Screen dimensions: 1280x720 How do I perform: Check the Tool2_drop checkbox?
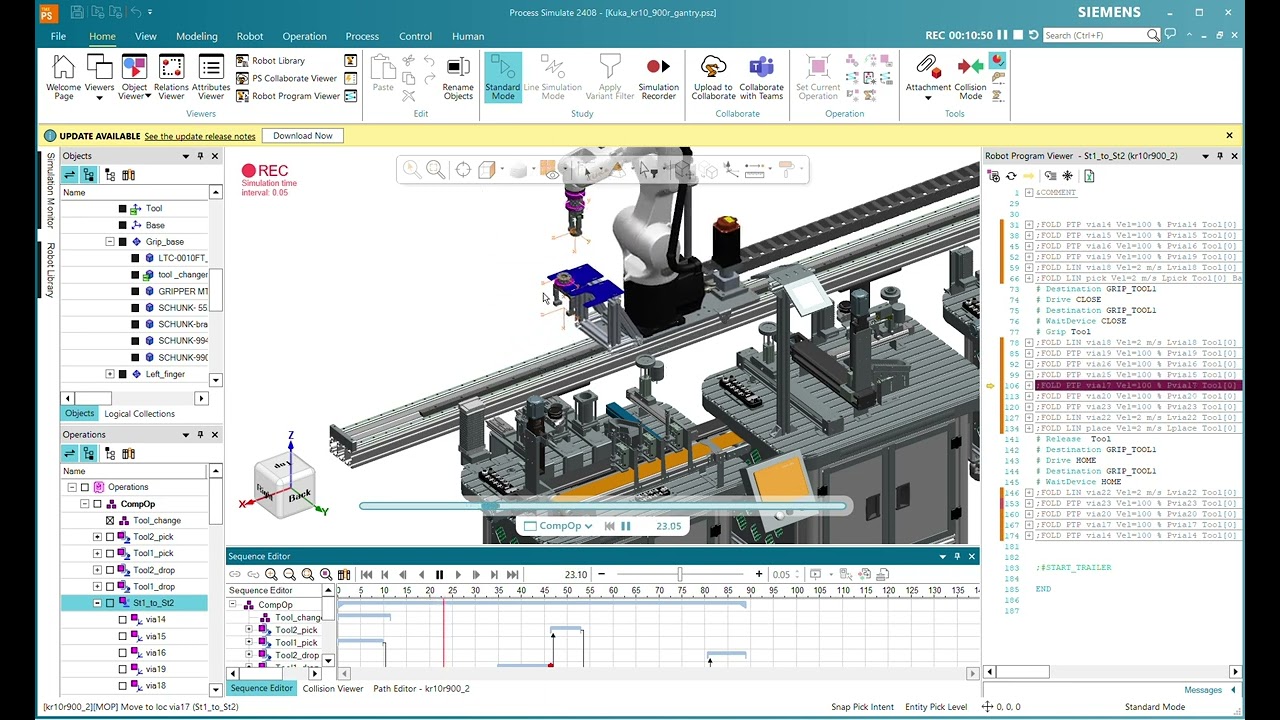coord(110,570)
